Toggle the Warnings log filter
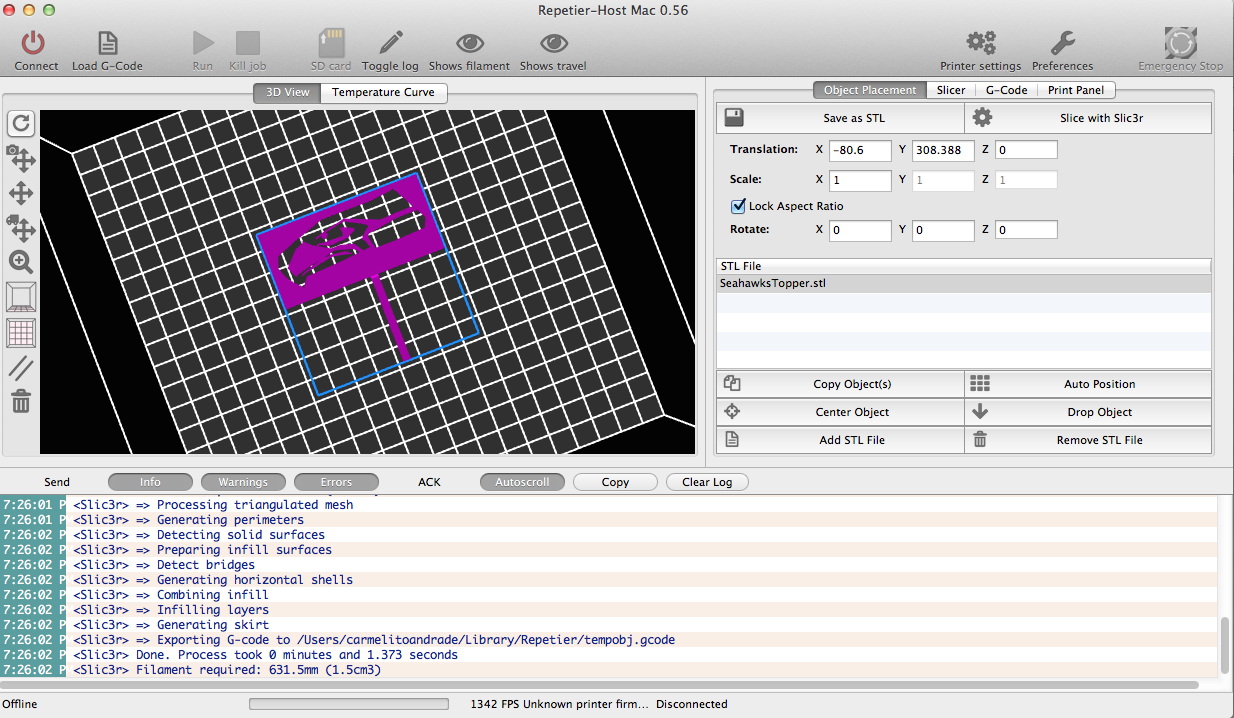Image resolution: width=1234 pixels, height=718 pixels. click(x=243, y=482)
